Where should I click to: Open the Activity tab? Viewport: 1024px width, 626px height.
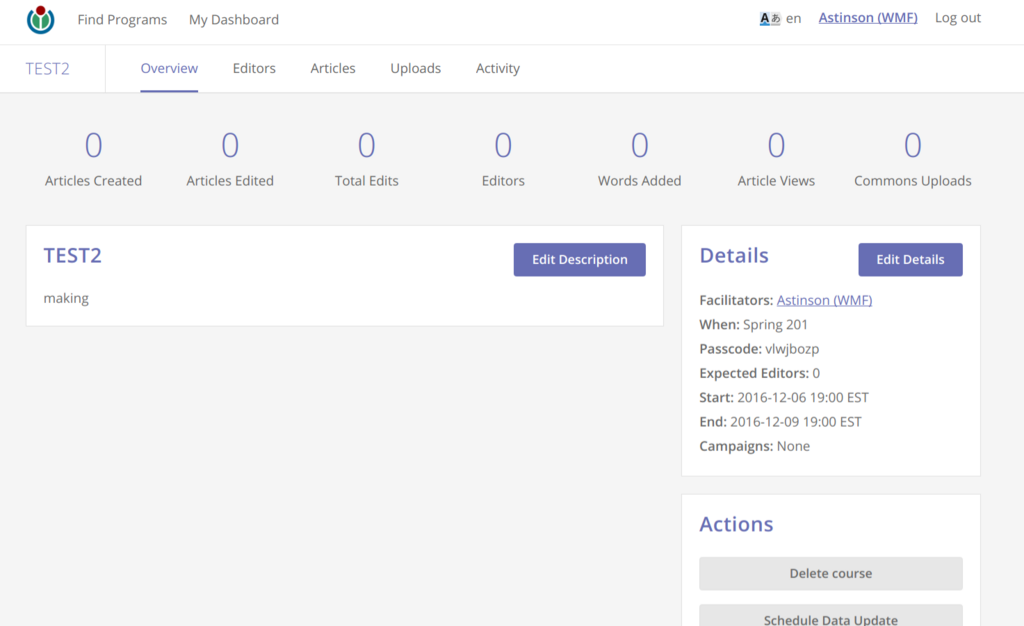coord(498,69)
